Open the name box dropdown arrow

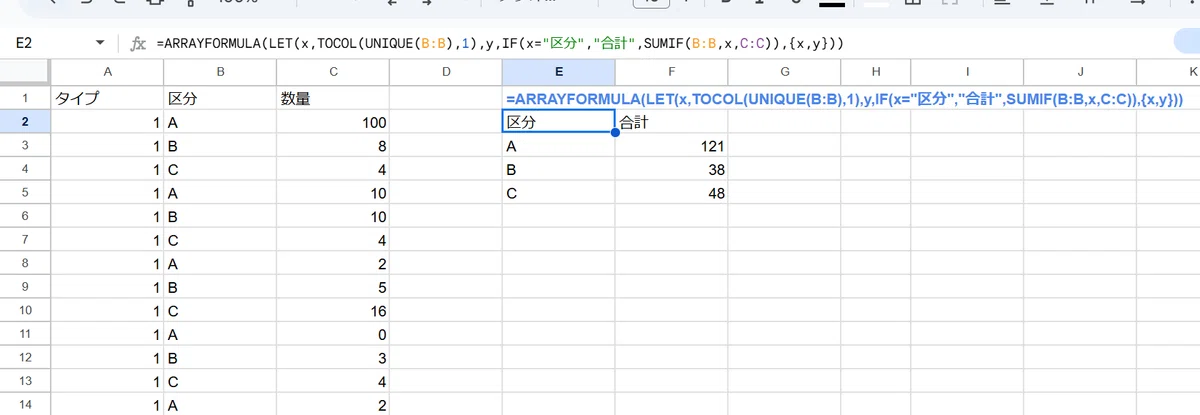99,44
